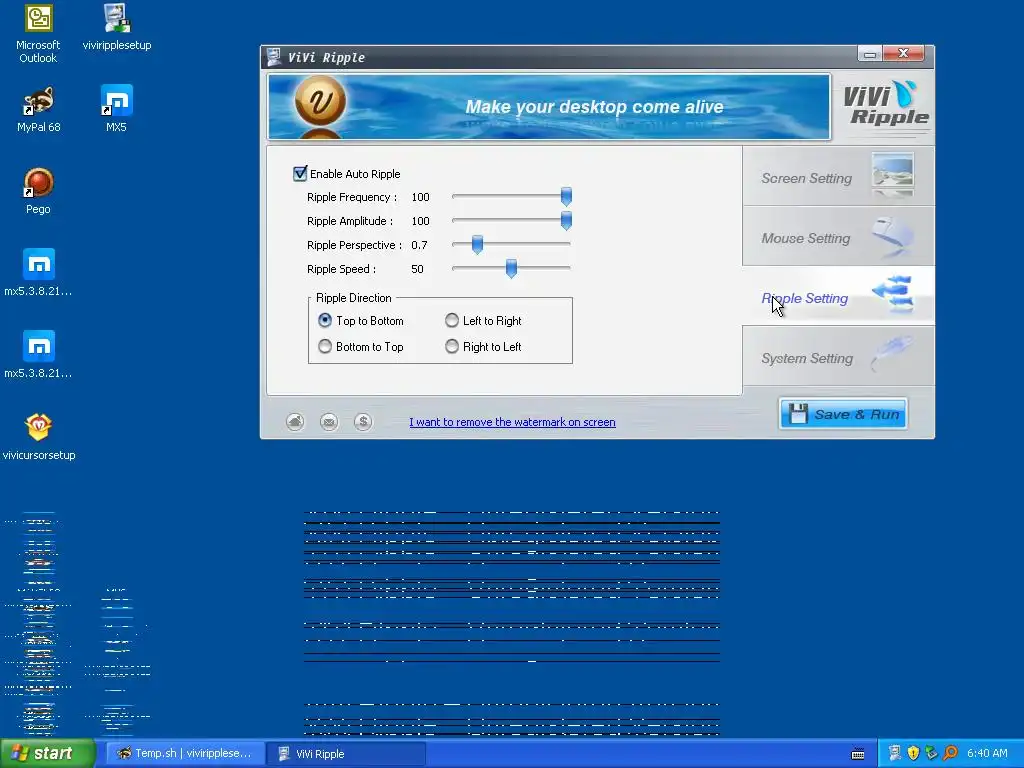Click the Ripple Perspective value 0.7
1024x768 pixels.
(x=419, y=246)
